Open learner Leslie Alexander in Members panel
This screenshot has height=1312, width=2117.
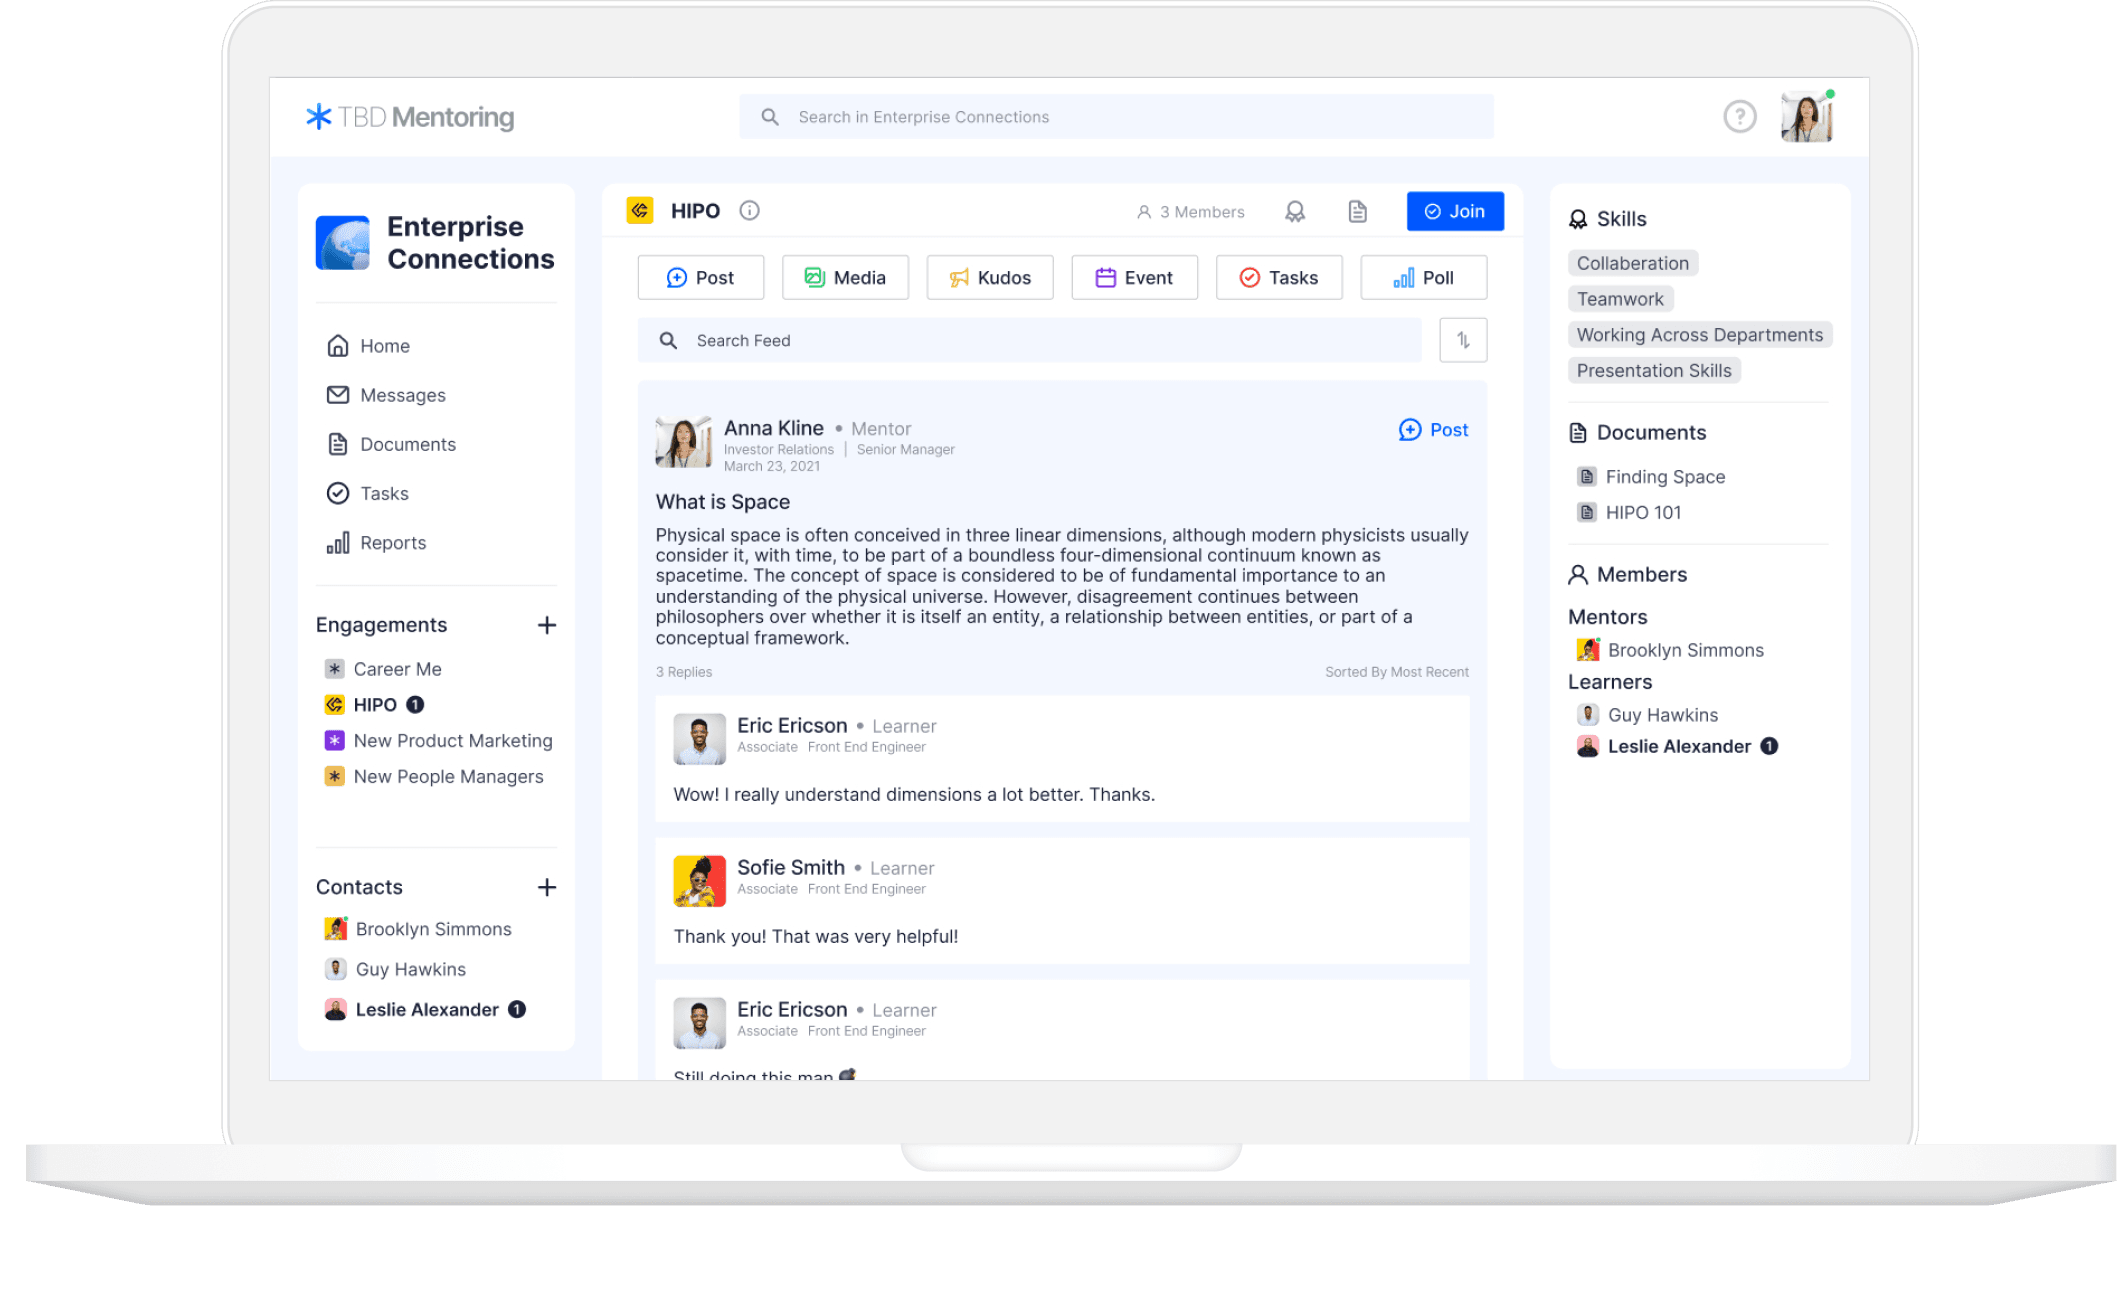coord(1677,746)
